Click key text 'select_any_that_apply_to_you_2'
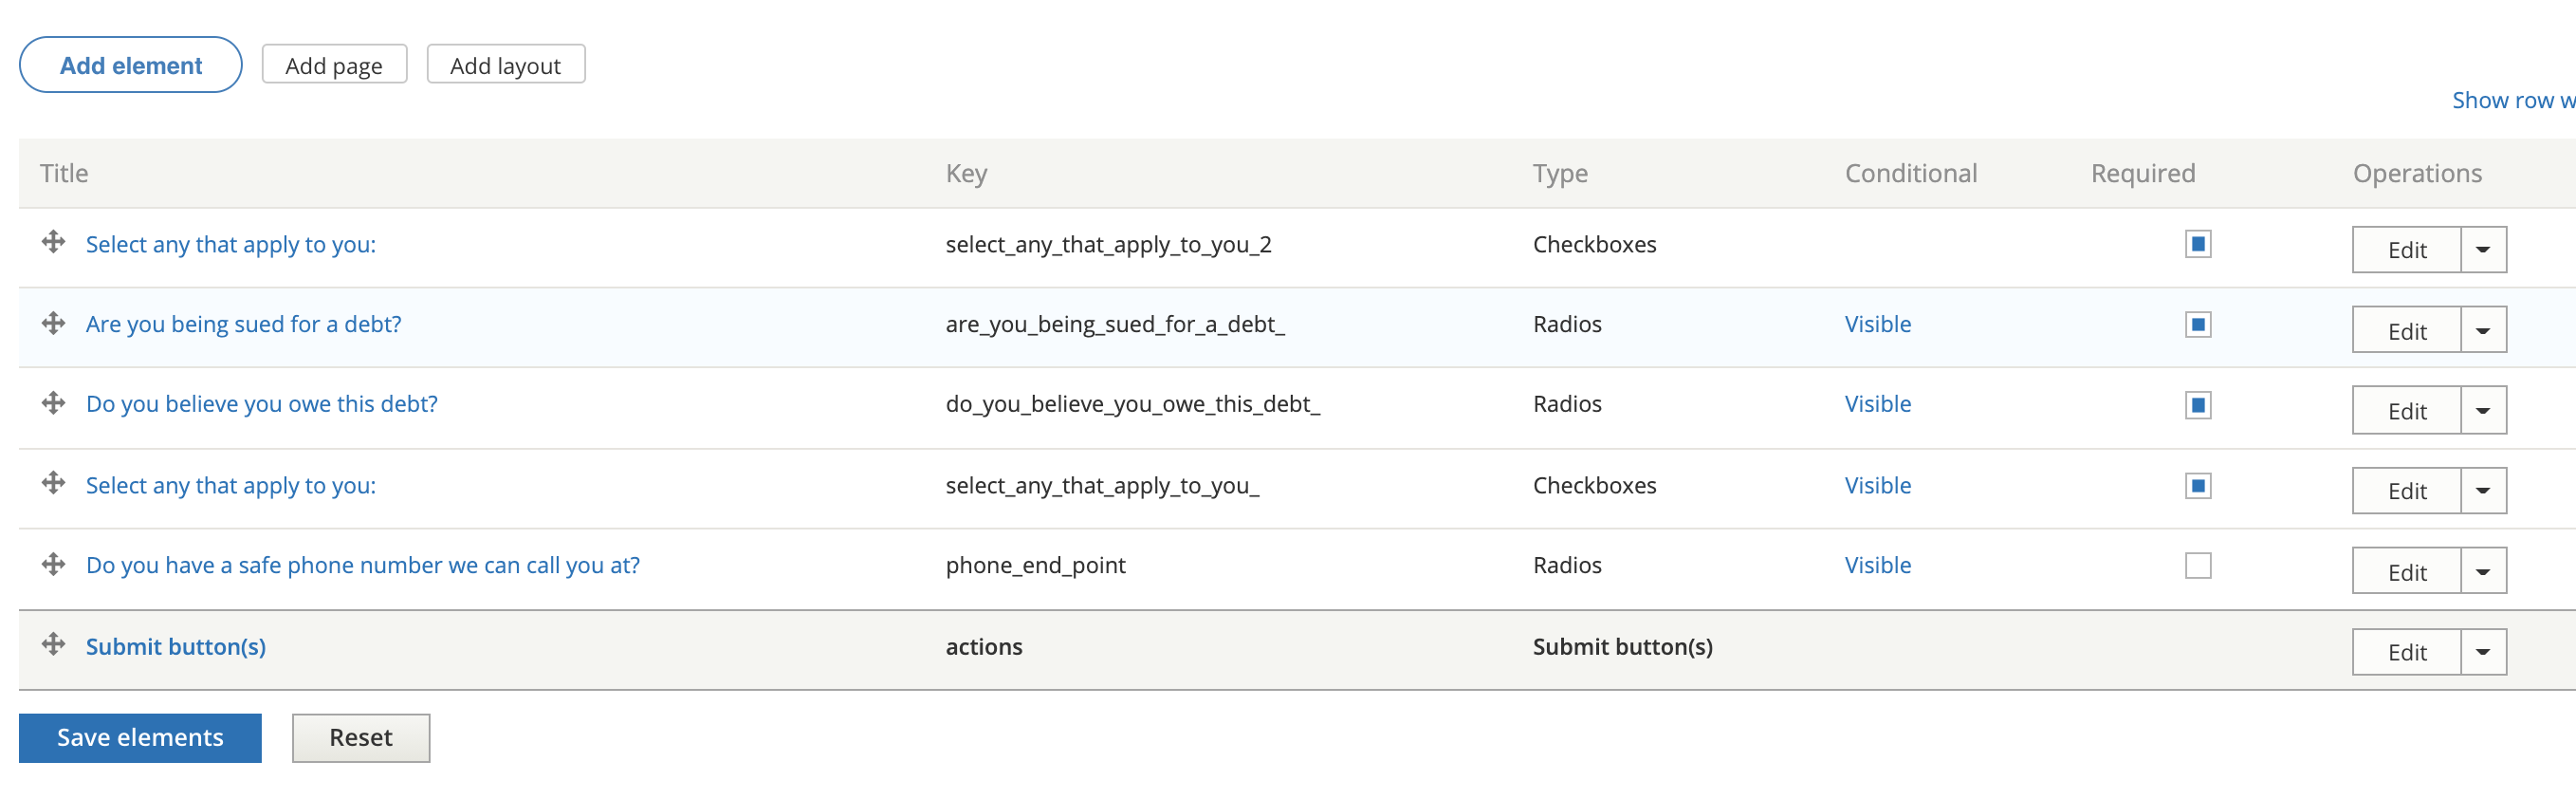The height and width of the screenshot is (799, 2576). click(x=1109, y=245)
